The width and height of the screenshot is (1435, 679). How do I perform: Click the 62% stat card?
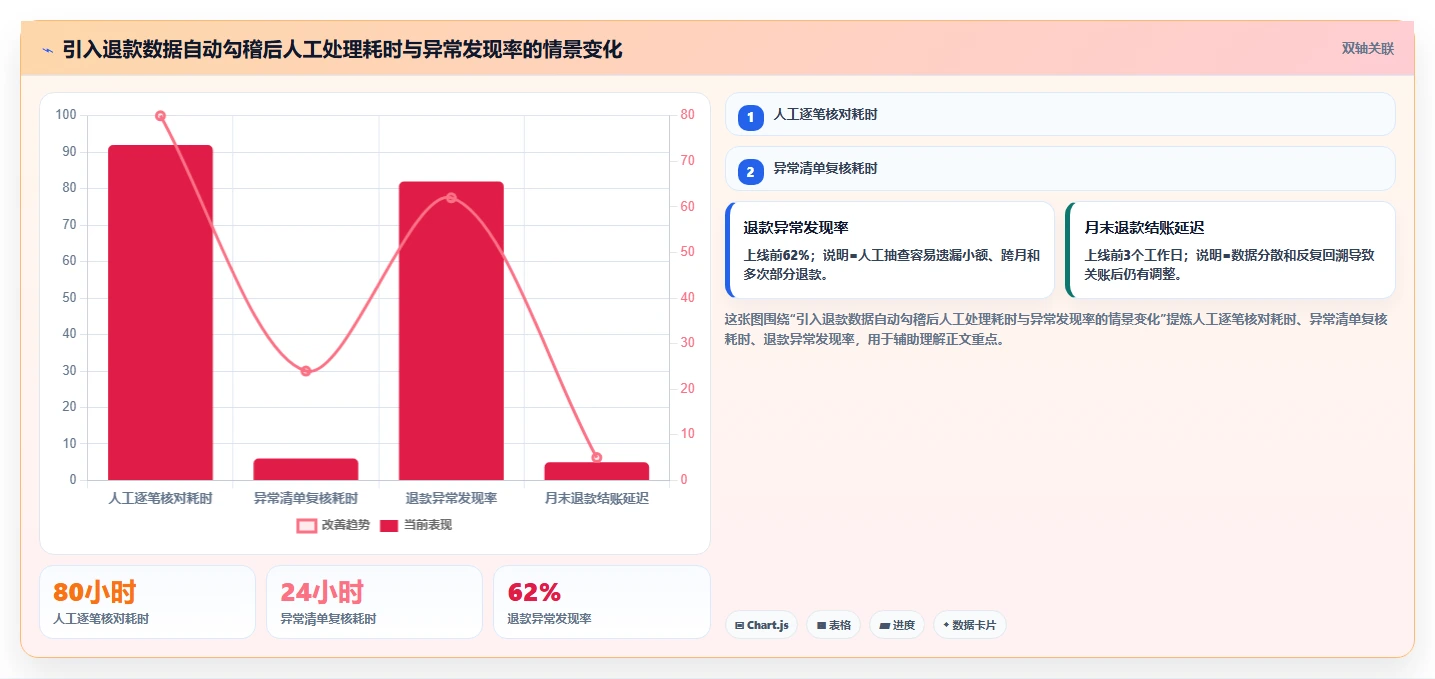(x=602, y=602)
